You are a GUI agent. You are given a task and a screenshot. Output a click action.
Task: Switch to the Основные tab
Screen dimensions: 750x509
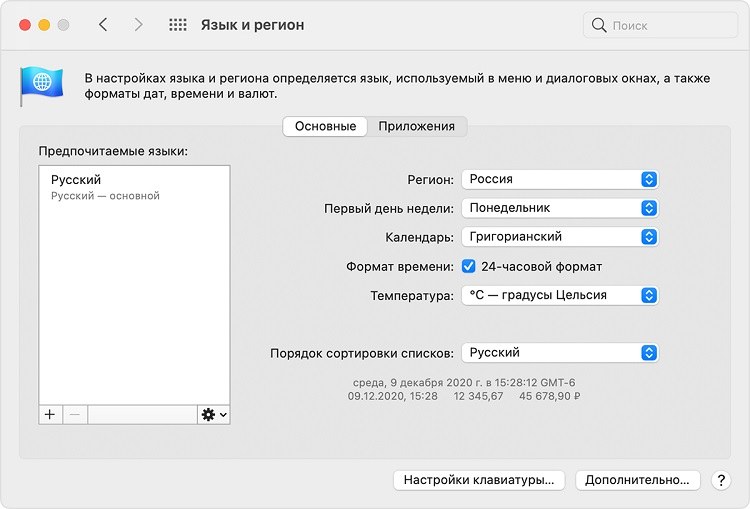click(x=325, y=126)
